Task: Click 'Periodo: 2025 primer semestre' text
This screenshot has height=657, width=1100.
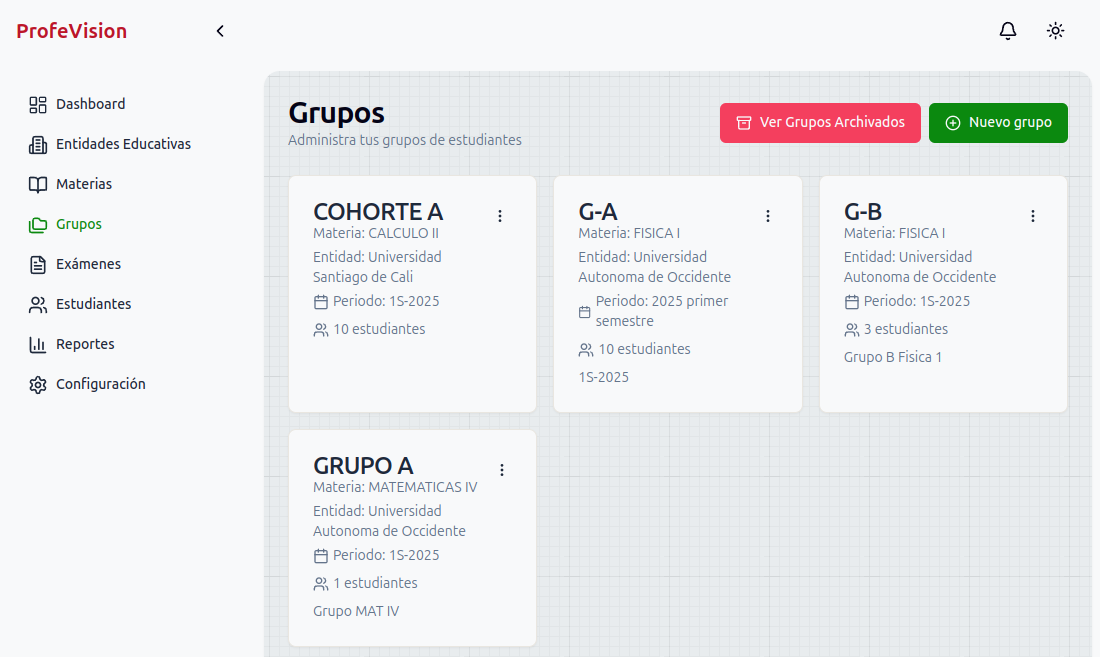Action: click(662, 311)
